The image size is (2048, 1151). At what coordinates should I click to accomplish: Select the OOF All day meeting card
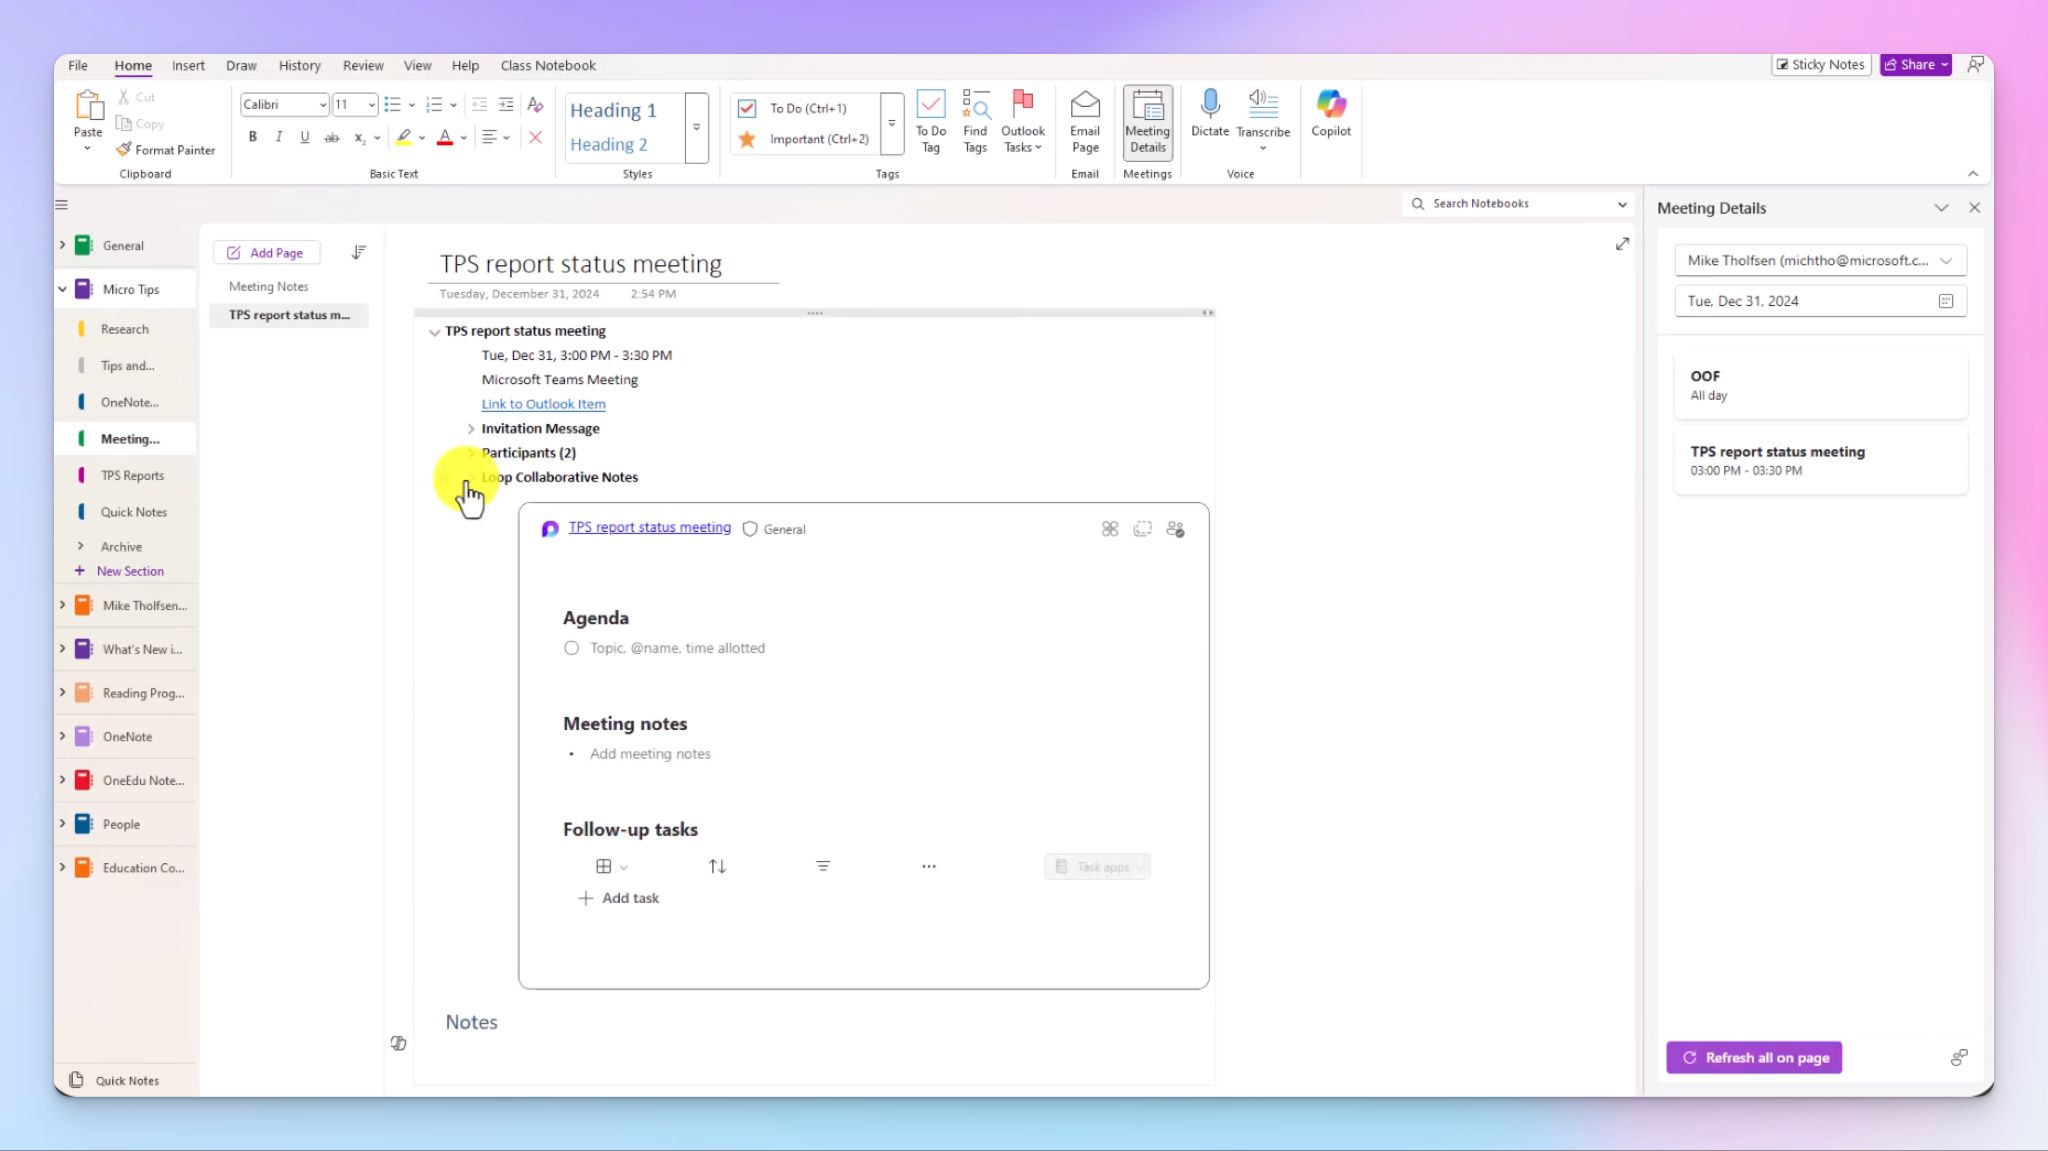[x=1820, y=385]
